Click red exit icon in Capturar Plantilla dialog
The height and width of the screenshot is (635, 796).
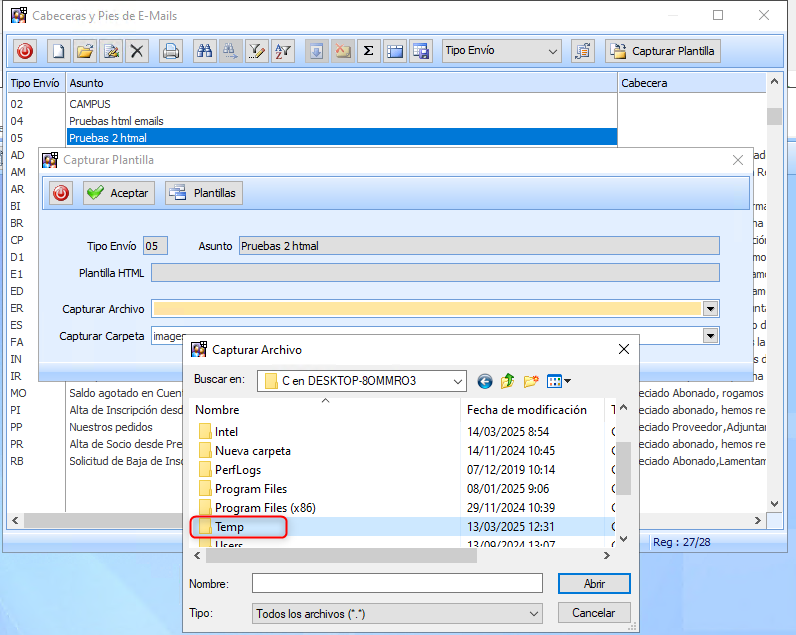pos(61,193)
